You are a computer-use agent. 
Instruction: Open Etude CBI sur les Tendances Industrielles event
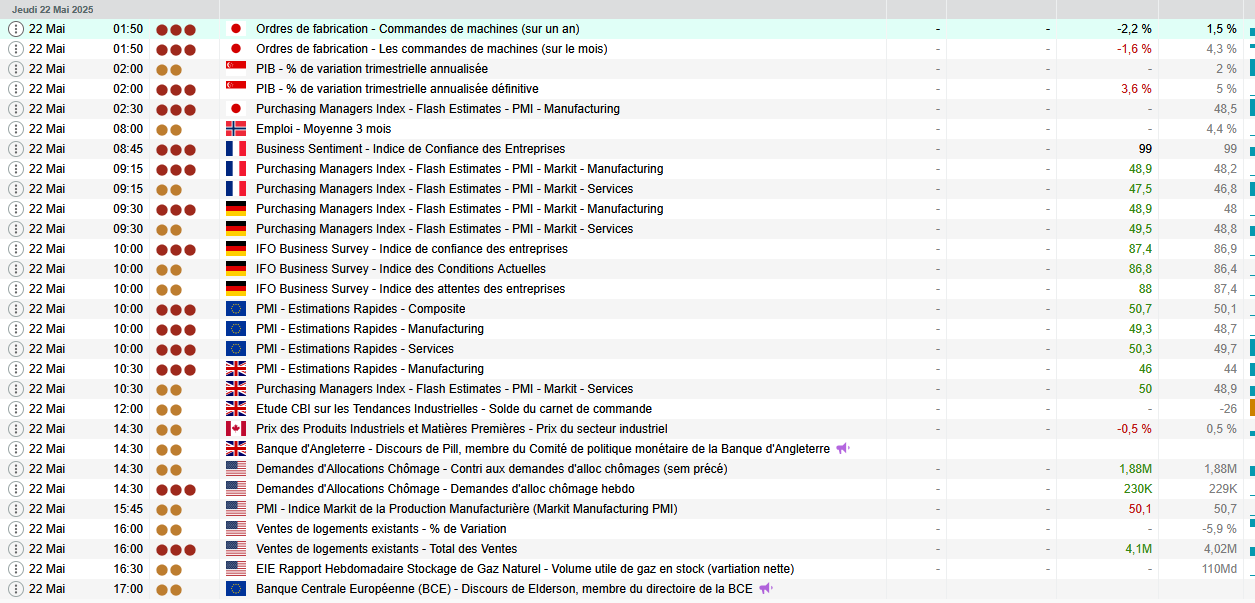[x=454, y=409]
